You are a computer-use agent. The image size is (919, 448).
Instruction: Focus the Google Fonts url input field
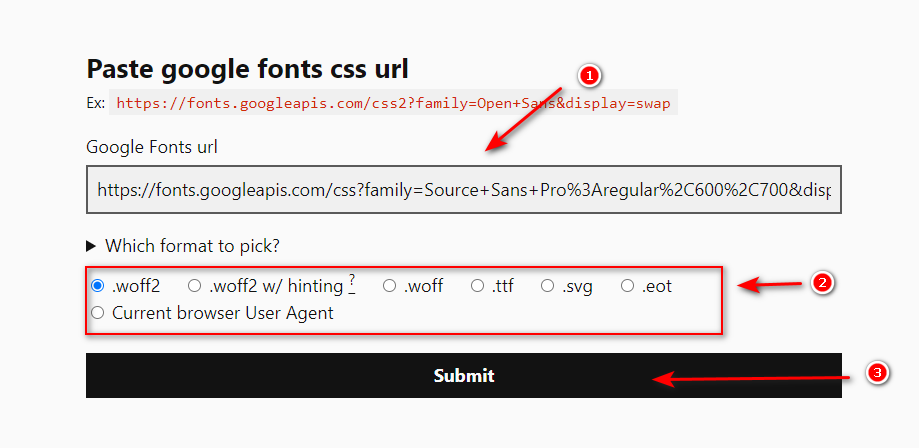pyautogui.click(x=464, y=189)
